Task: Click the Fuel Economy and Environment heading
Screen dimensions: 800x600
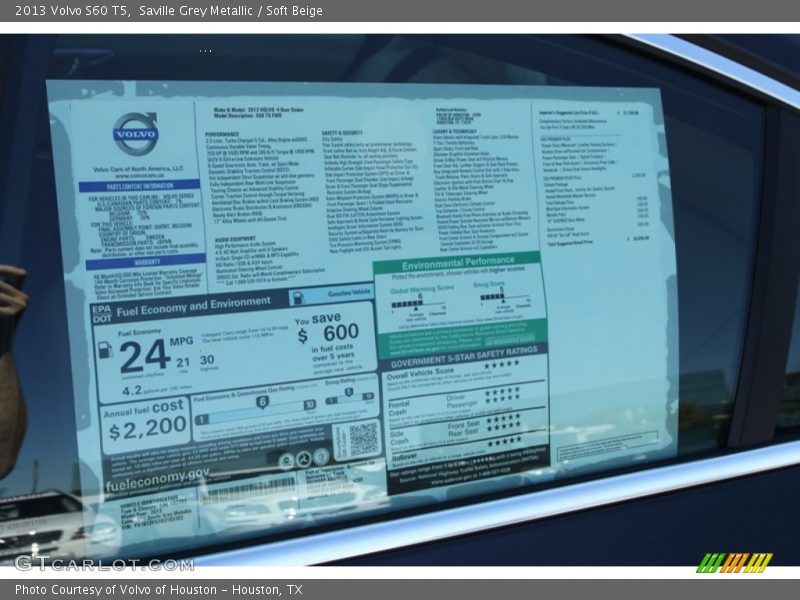Action: 193,306
